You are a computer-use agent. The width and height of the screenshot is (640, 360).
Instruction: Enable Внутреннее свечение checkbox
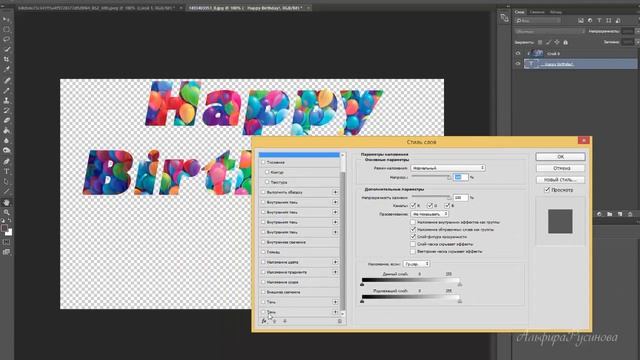click(263, 242)
